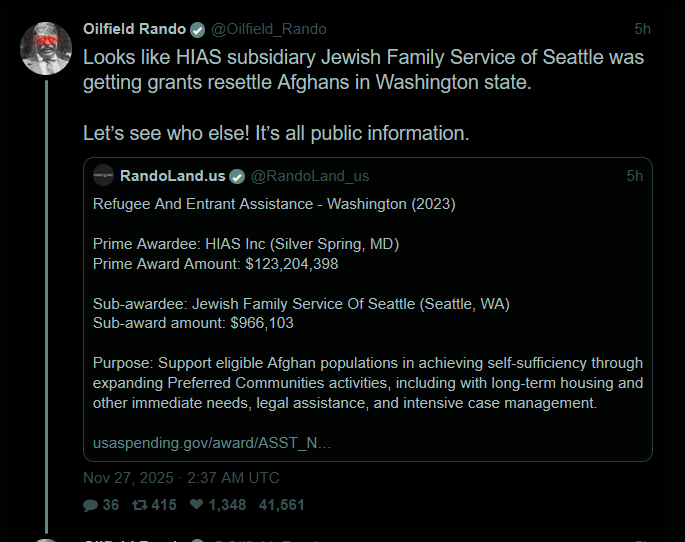Click the Nov 27, 2025 date link
The image size is (685, 542).
(181, 478)
